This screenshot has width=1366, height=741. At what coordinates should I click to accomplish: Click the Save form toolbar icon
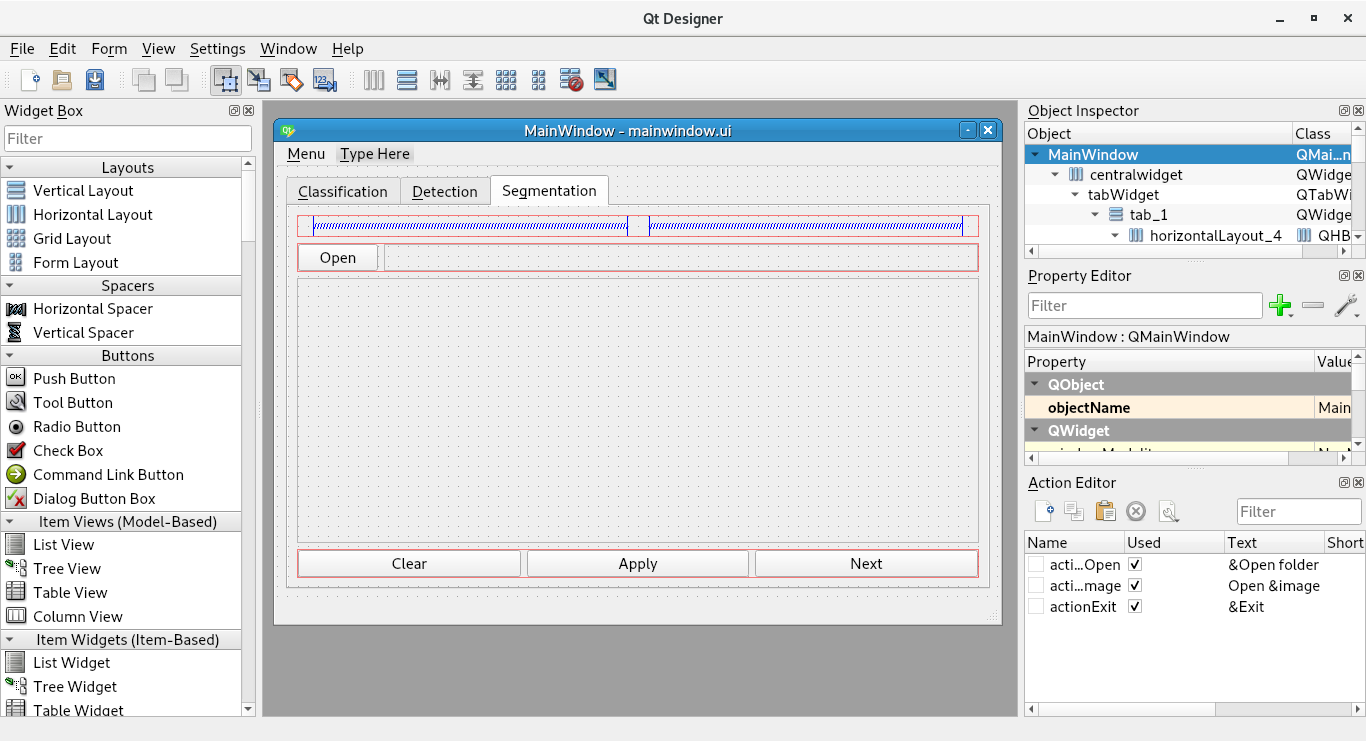point(95,80)
